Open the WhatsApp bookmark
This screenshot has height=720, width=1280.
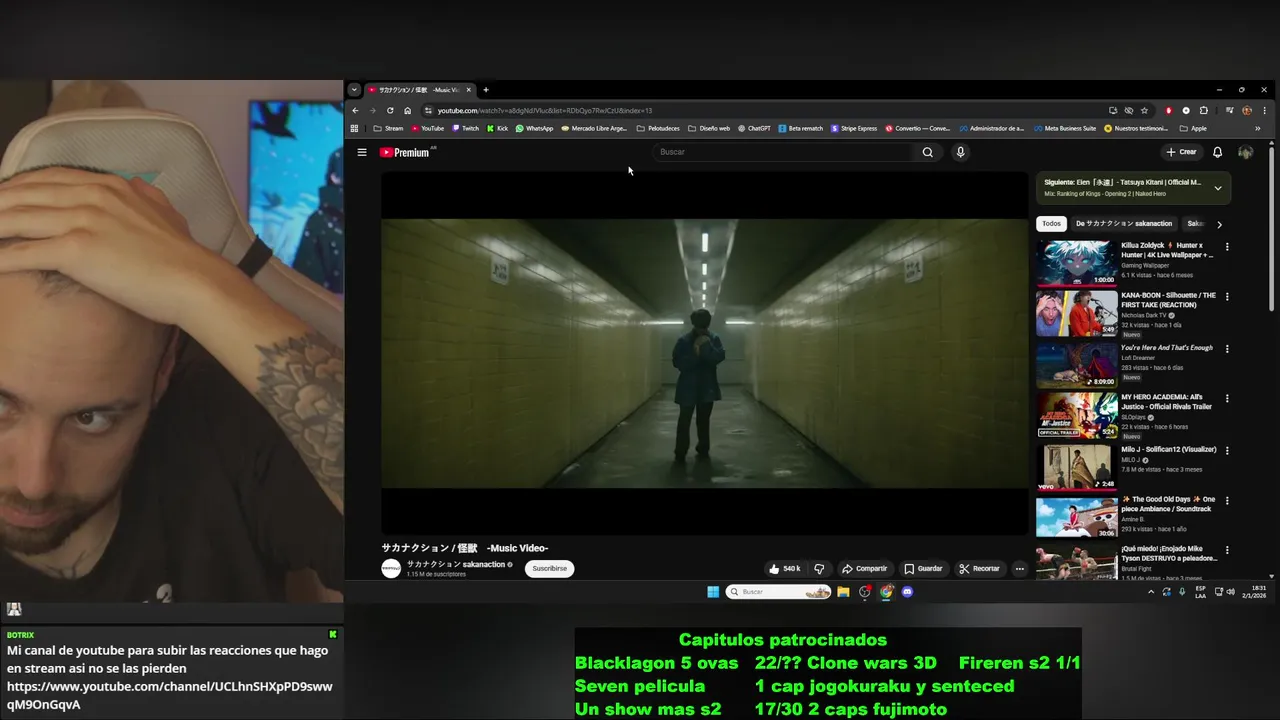pos(535,128)
